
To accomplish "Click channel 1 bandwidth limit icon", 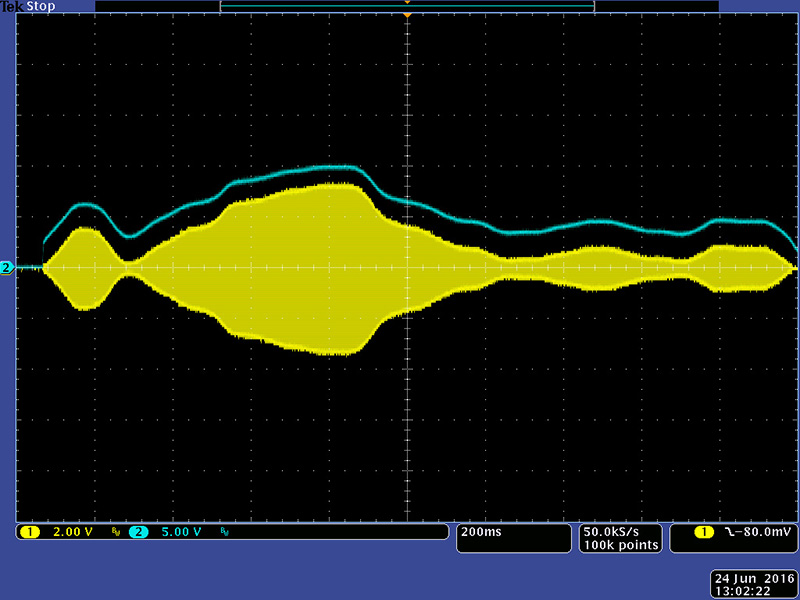I will pos(115,533).
